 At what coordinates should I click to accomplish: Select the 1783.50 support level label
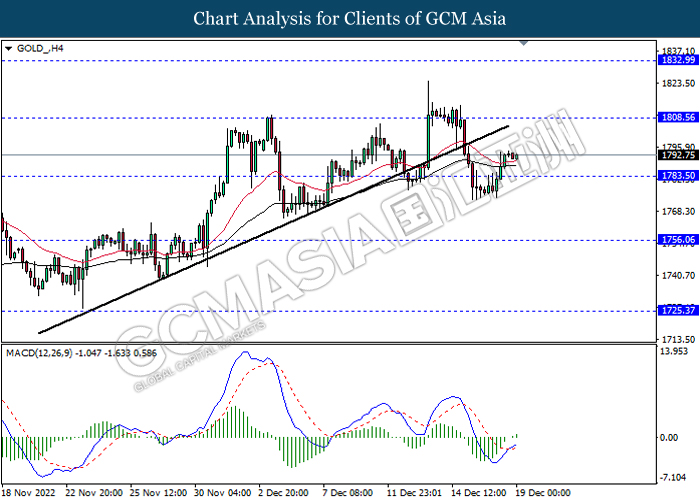(678, 175)
